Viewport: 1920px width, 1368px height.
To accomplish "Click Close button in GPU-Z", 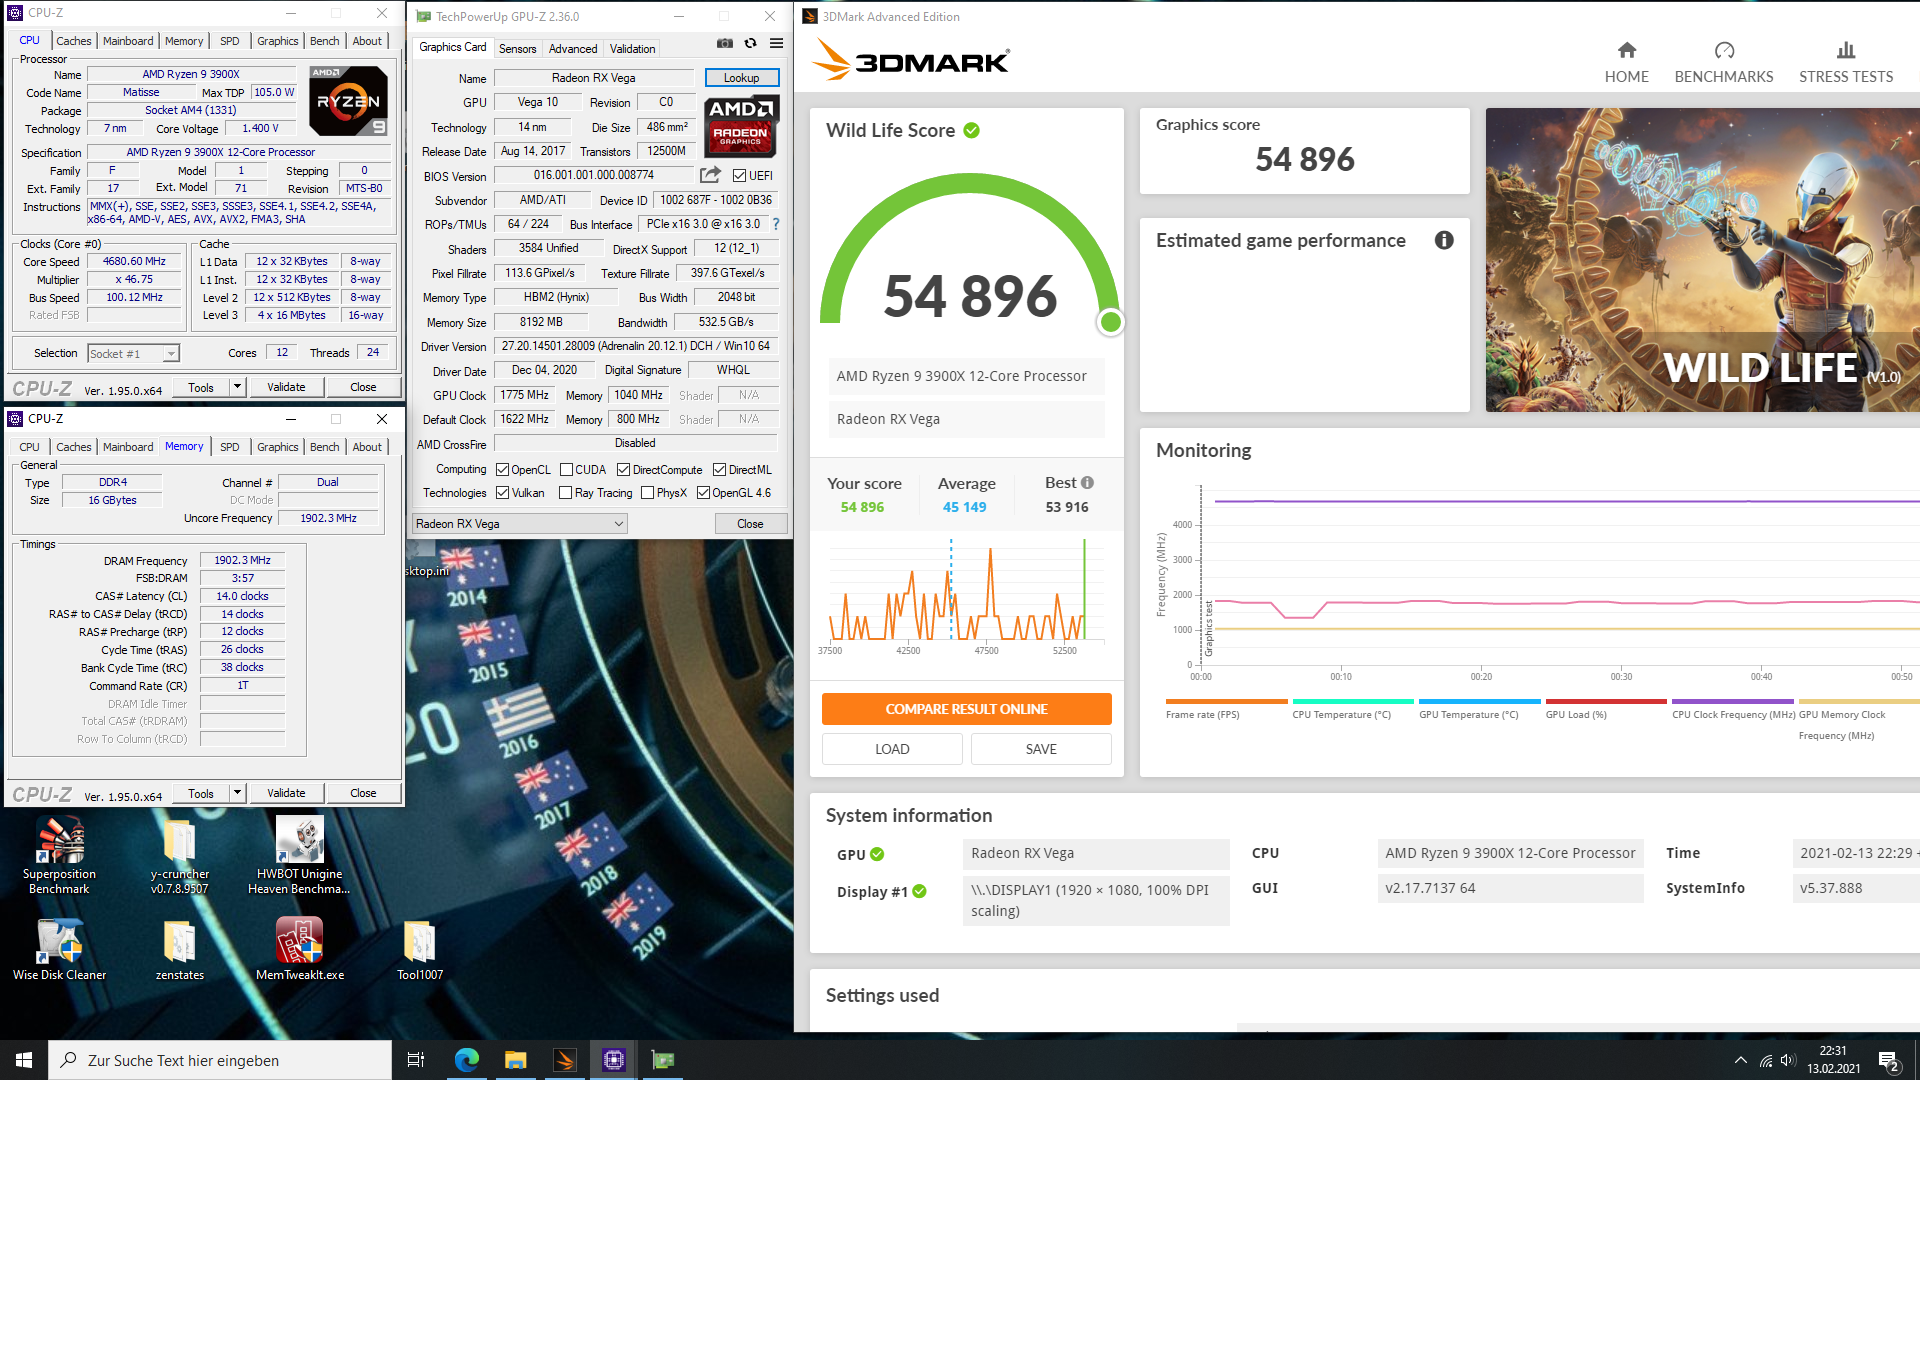I will coord(750,524).
